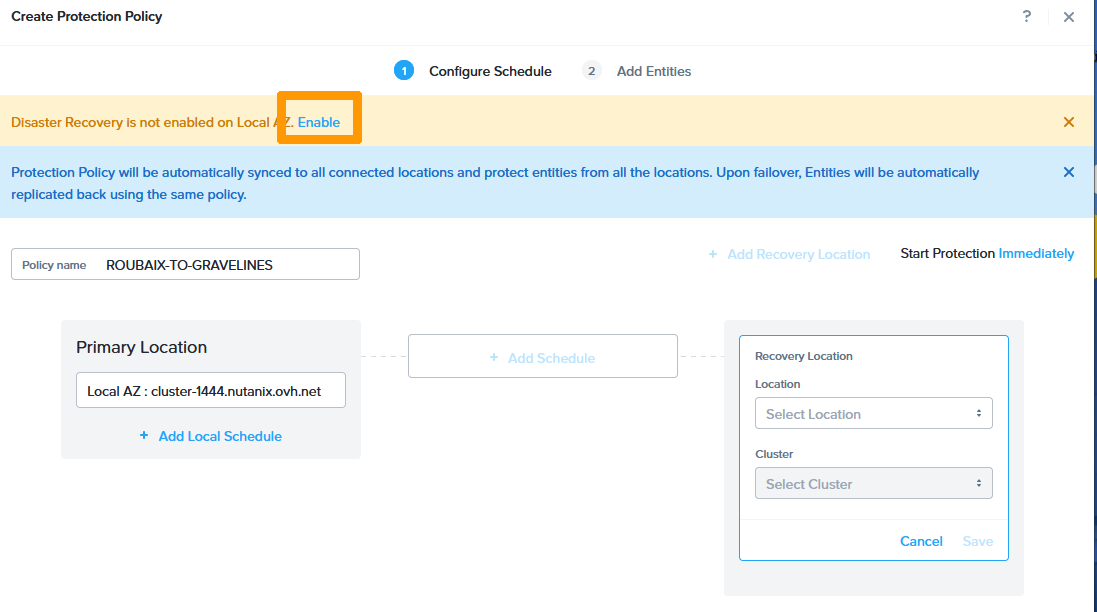Save the Recovery Location settings

point(977,541)
